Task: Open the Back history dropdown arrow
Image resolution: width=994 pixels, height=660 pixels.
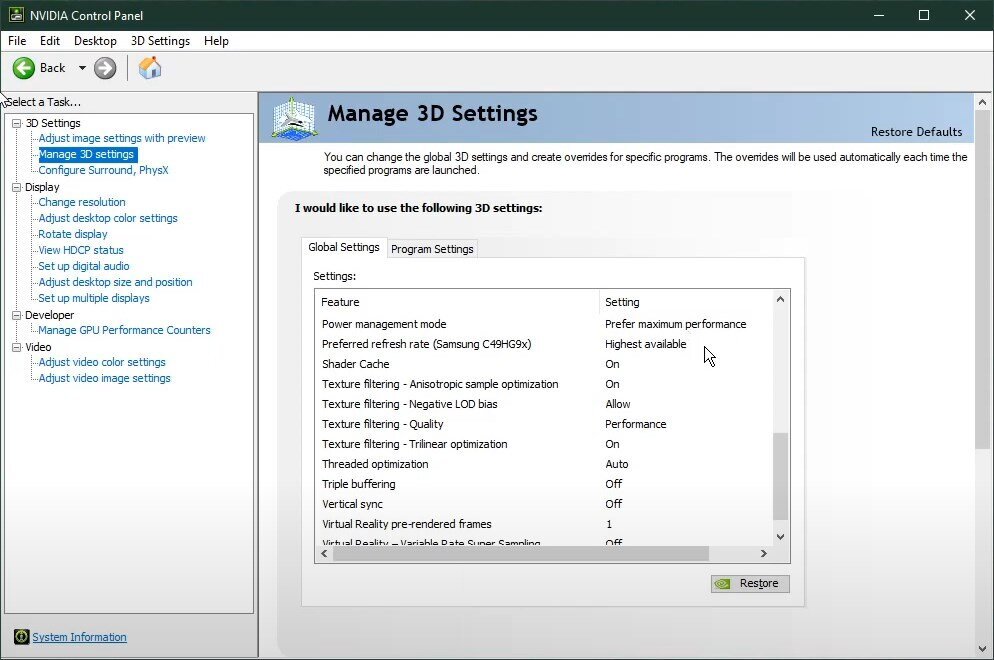Action: pyautogui.click(x=82, y=68)
